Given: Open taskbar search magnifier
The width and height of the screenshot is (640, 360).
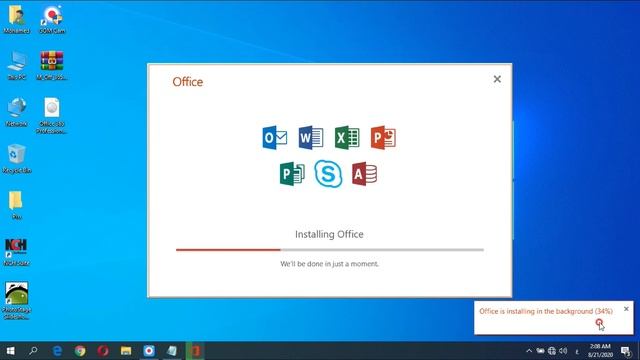Looking at the screenshot, I should (33, 351).
